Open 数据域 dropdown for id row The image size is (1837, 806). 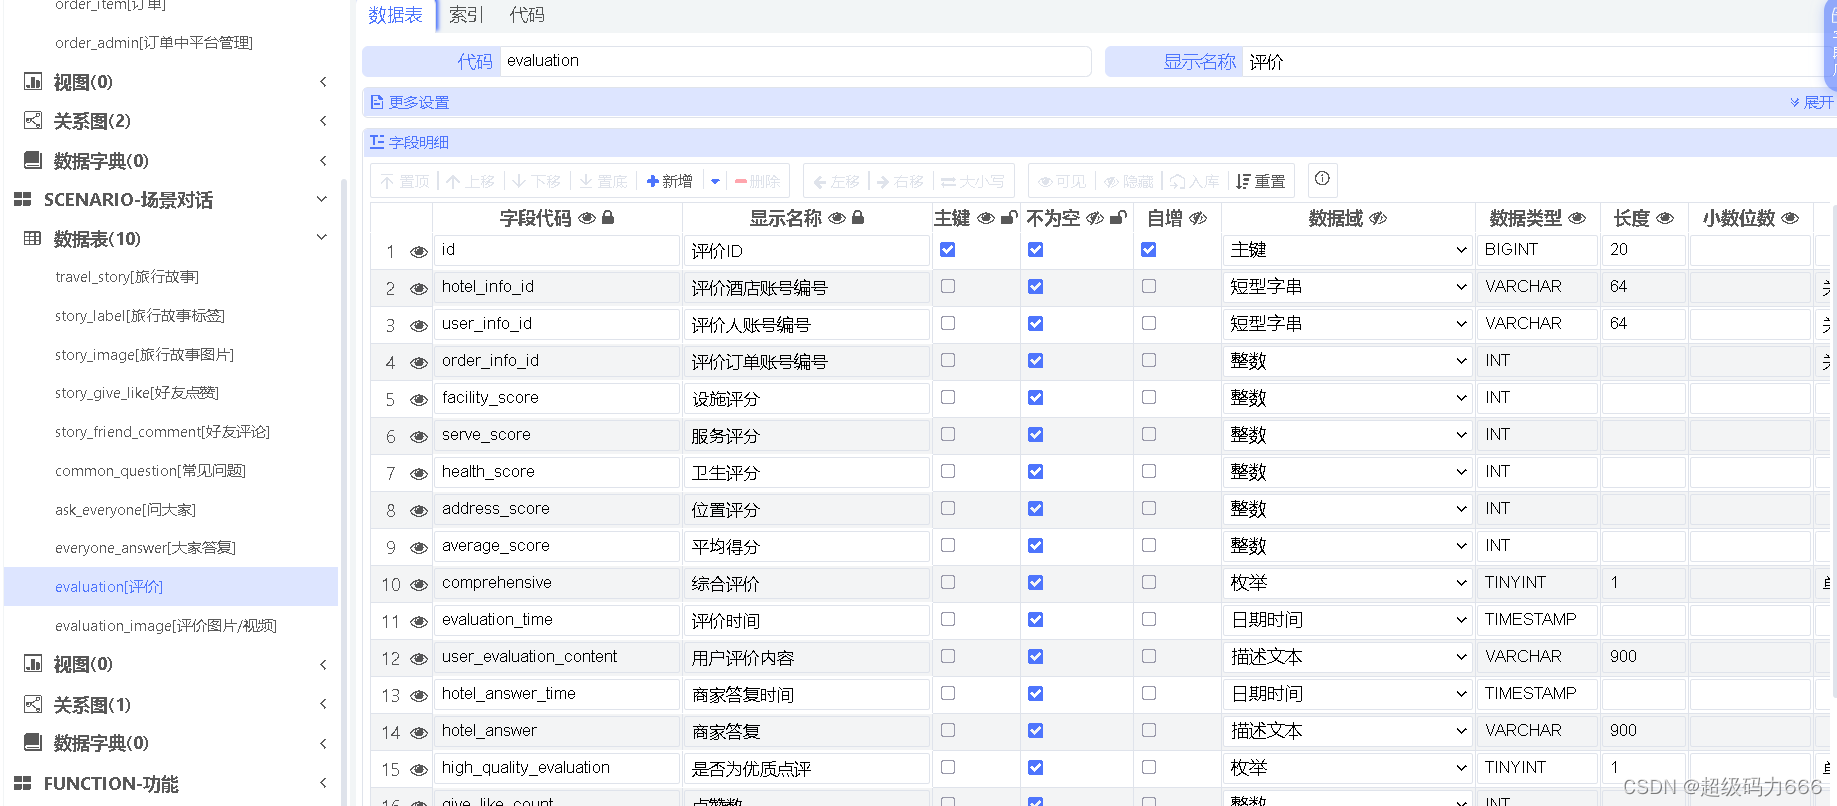(x=1348, y=250)
